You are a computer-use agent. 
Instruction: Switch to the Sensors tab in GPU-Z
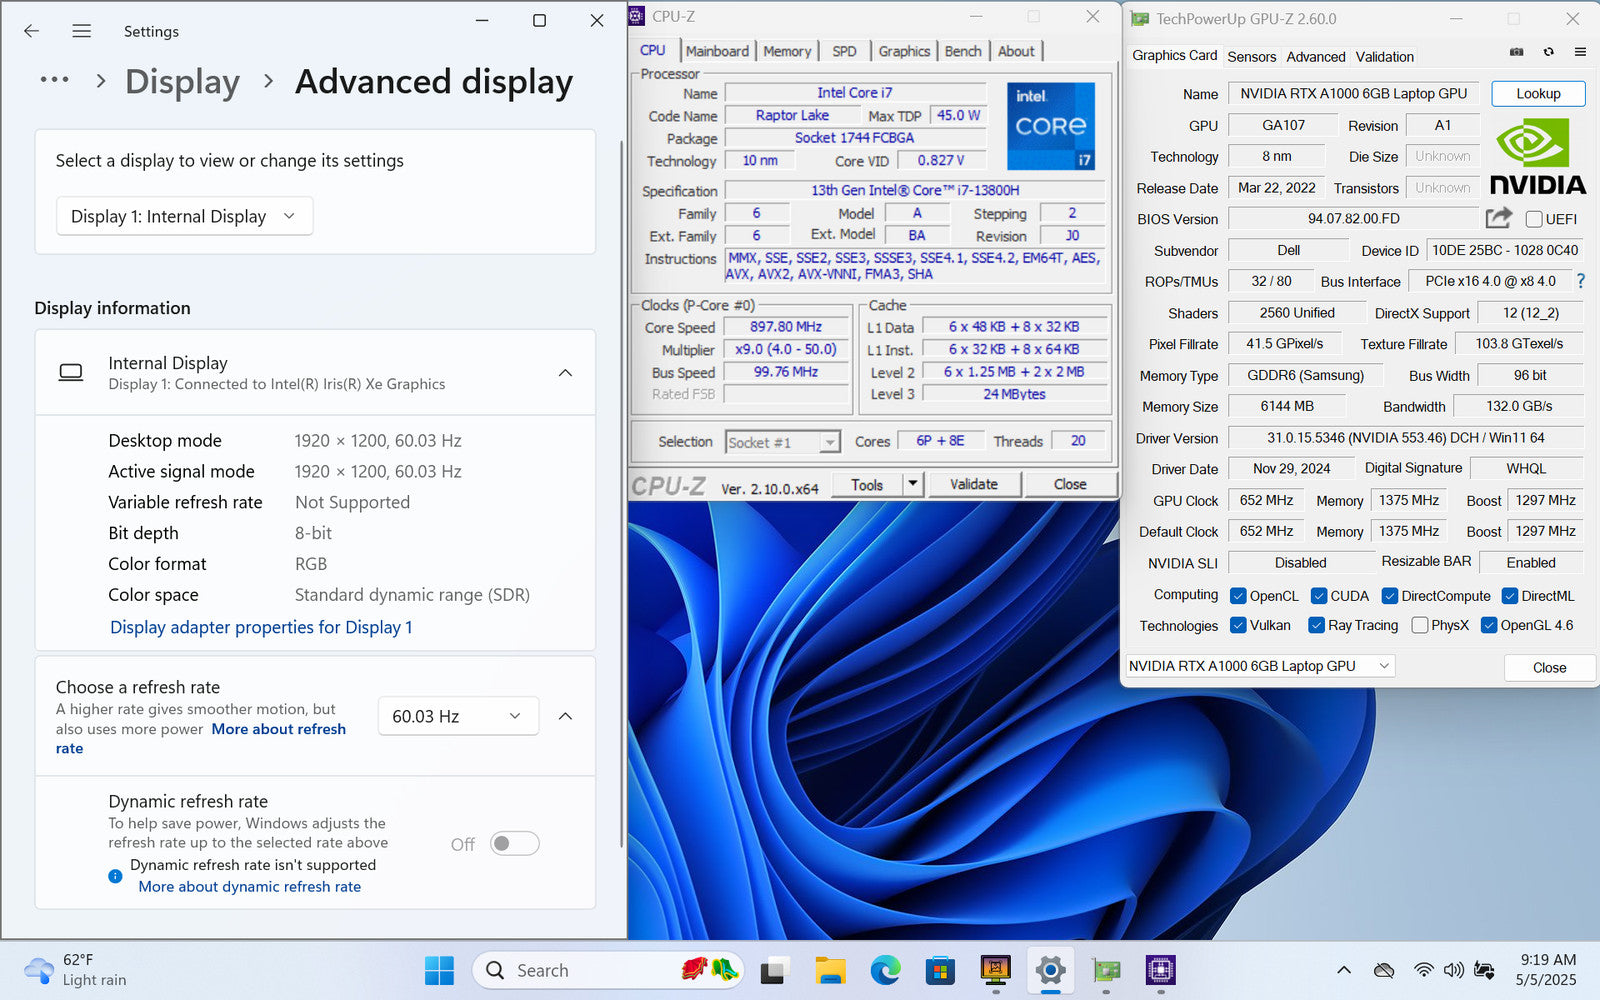pos(1252,57)
